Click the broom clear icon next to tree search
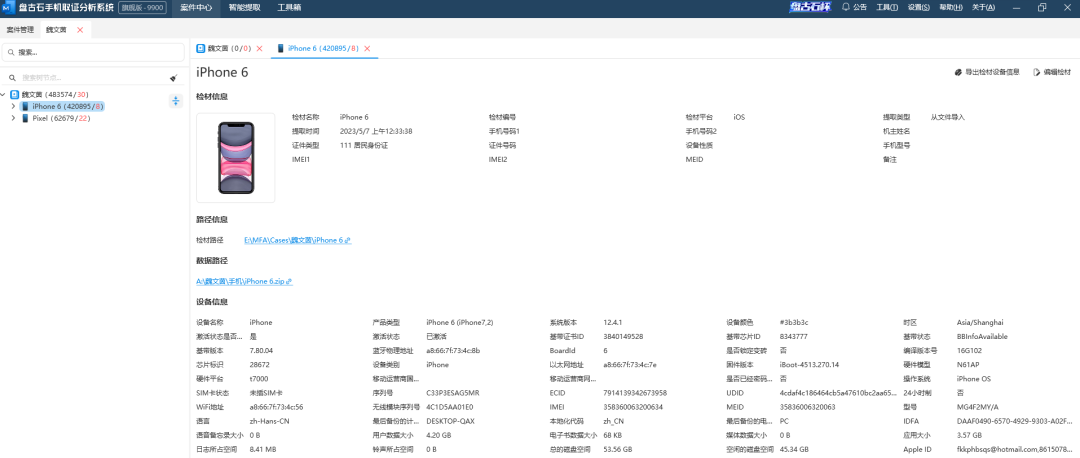Screen dimensions: 1080x458 (x=174, y=78)
